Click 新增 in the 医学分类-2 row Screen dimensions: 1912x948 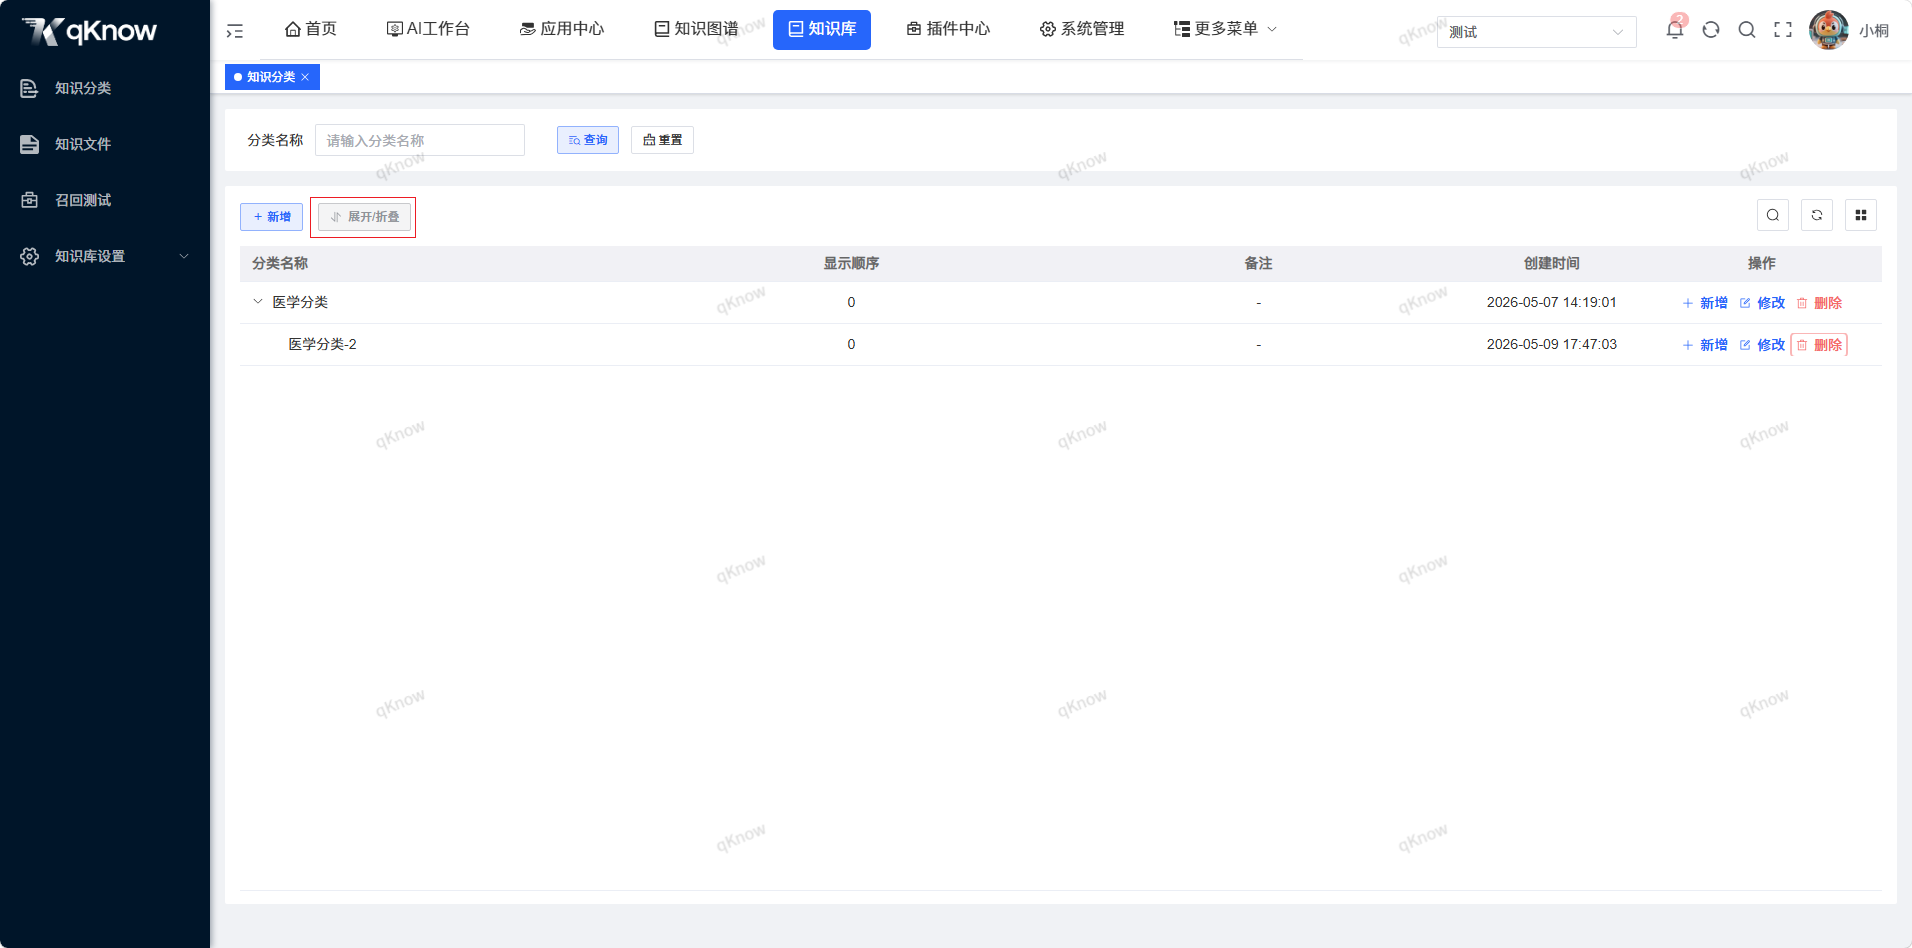click(1705, 345)
